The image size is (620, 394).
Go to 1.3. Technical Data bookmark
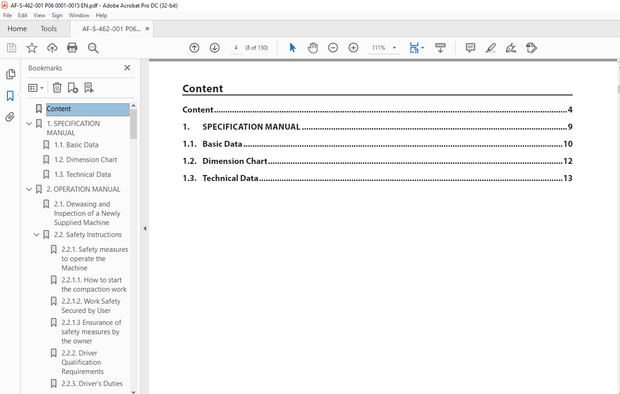pyautogui.click(x=82, y=174)
